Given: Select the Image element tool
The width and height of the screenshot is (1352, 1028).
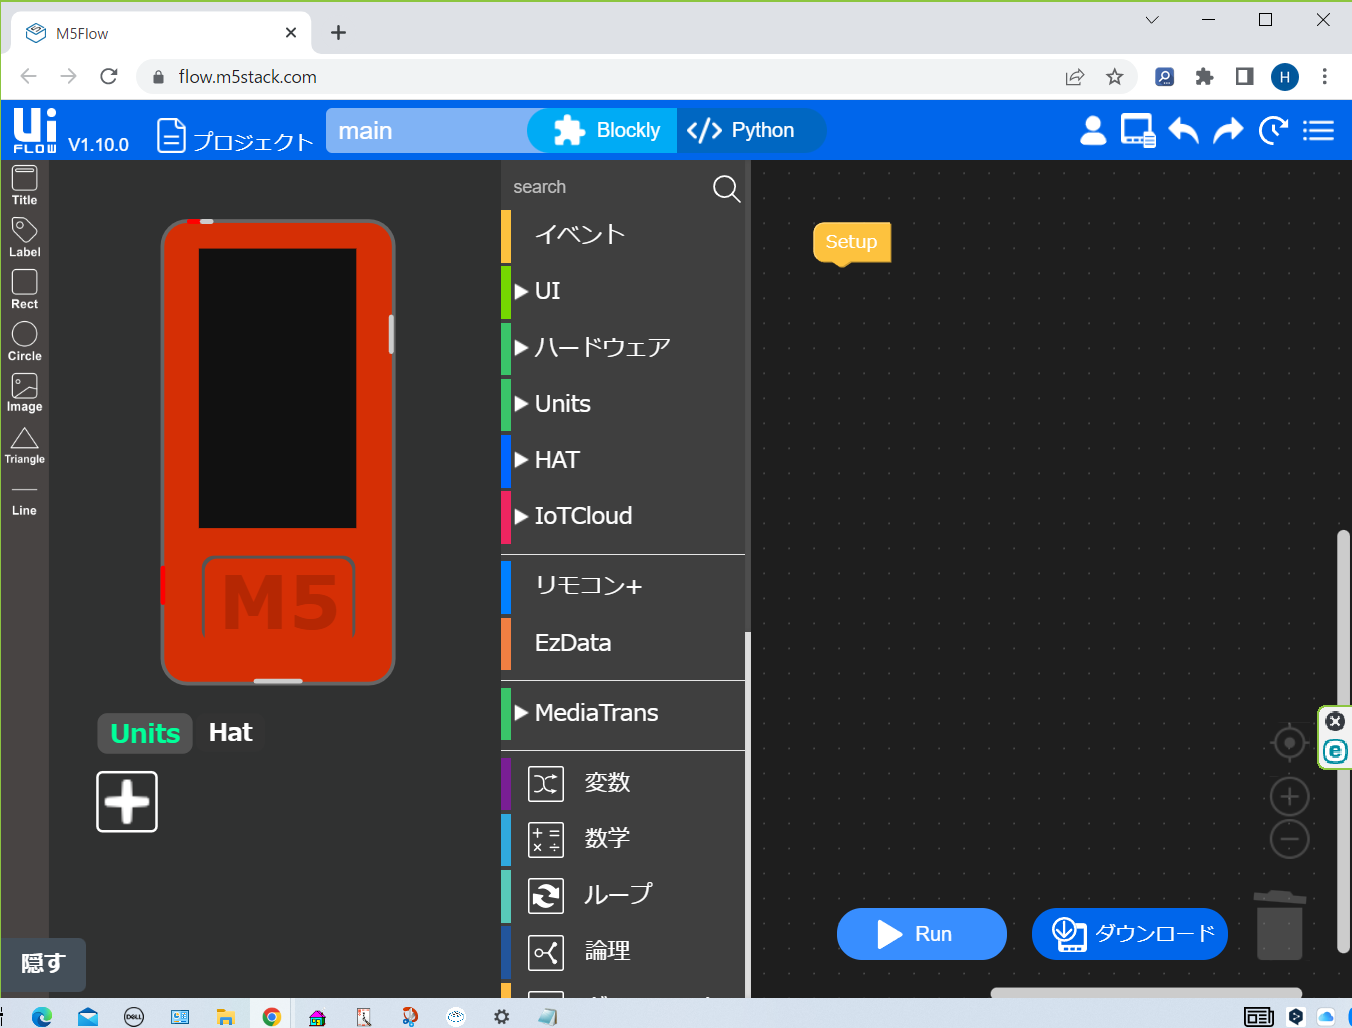Looking at the screenshot, I should tap(24, 393).
